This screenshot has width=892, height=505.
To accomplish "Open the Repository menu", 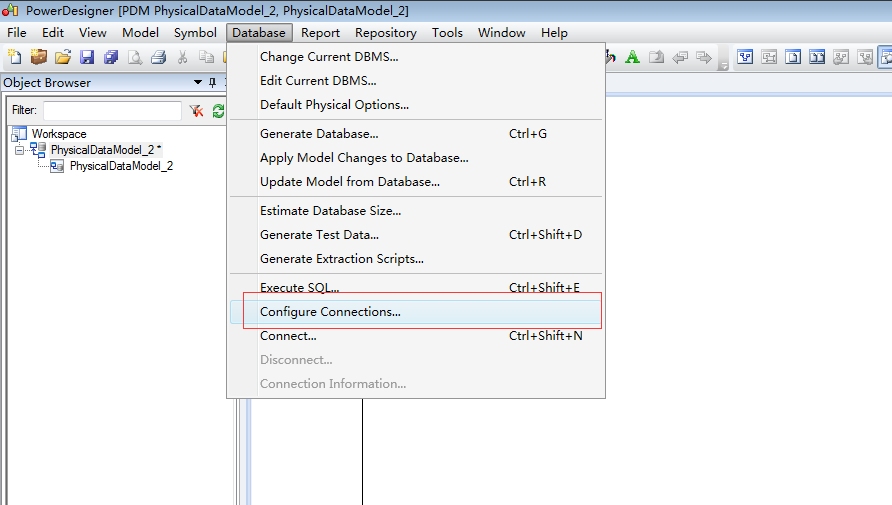I will pyautogui.click(x=386, y=32).
